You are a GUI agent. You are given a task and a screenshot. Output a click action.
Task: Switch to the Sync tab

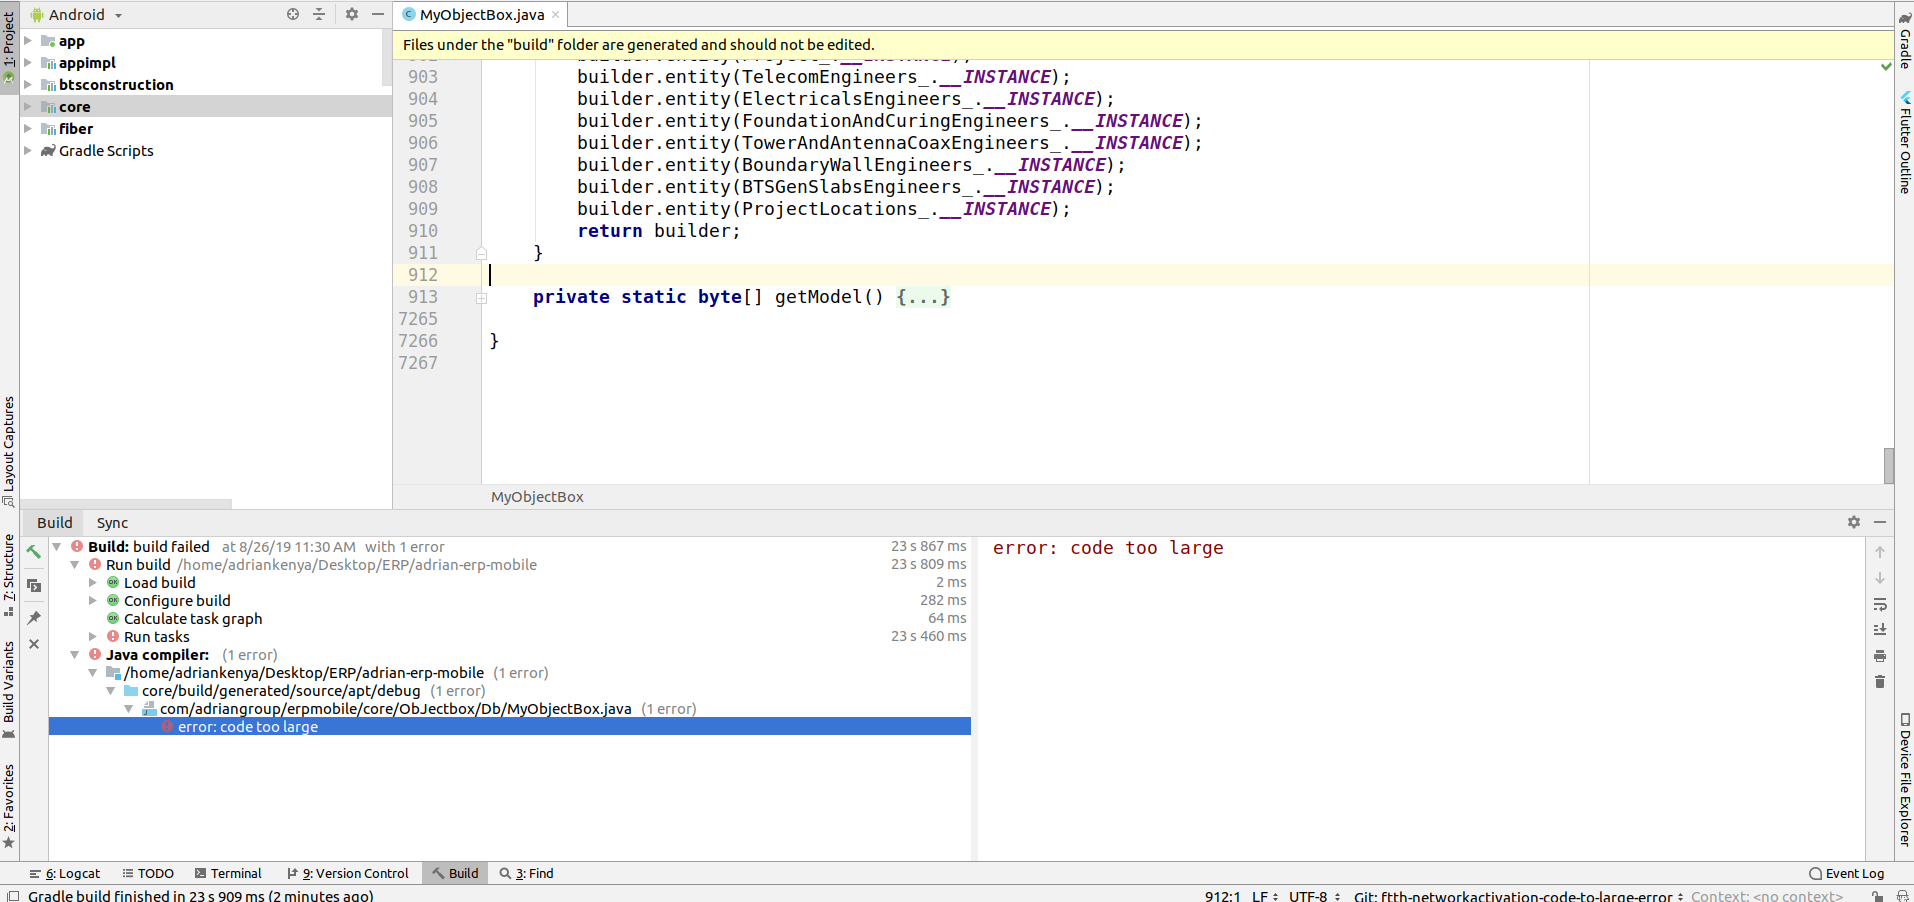click(112, 522)
